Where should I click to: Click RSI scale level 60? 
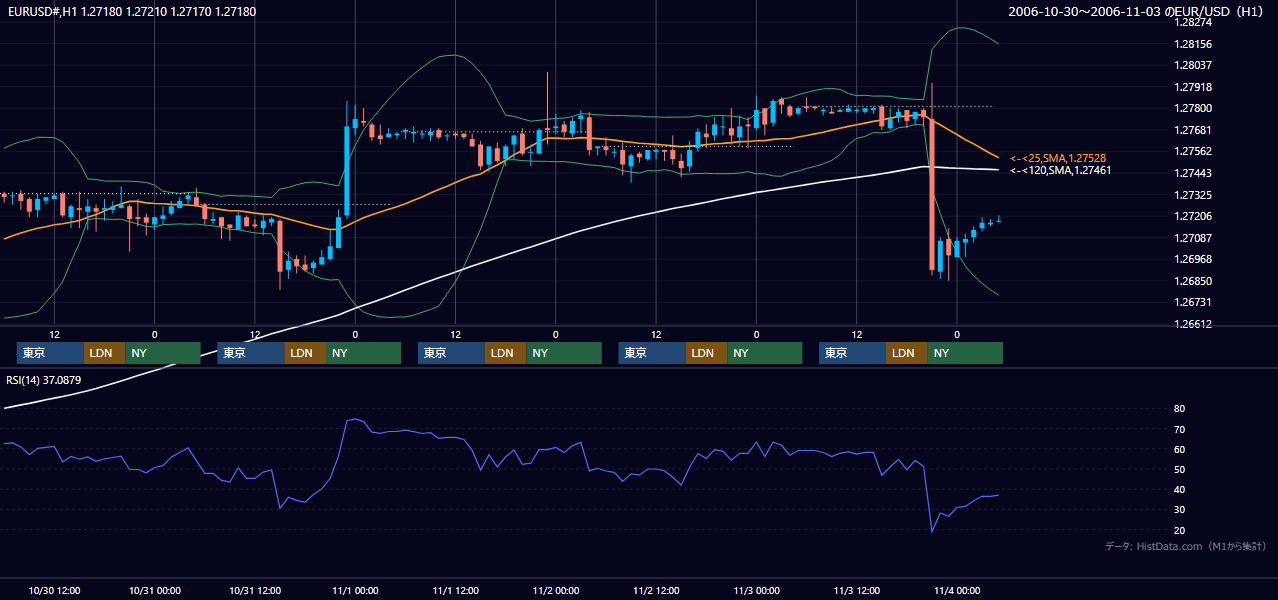[x=1179, y=449]
